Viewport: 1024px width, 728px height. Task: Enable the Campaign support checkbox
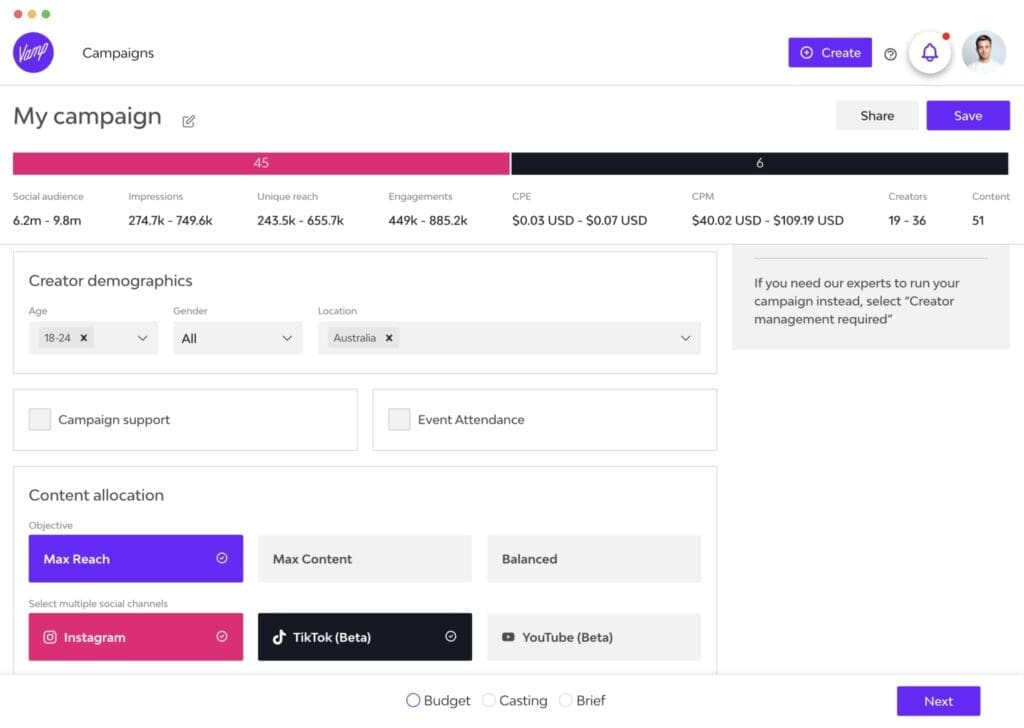40,420
